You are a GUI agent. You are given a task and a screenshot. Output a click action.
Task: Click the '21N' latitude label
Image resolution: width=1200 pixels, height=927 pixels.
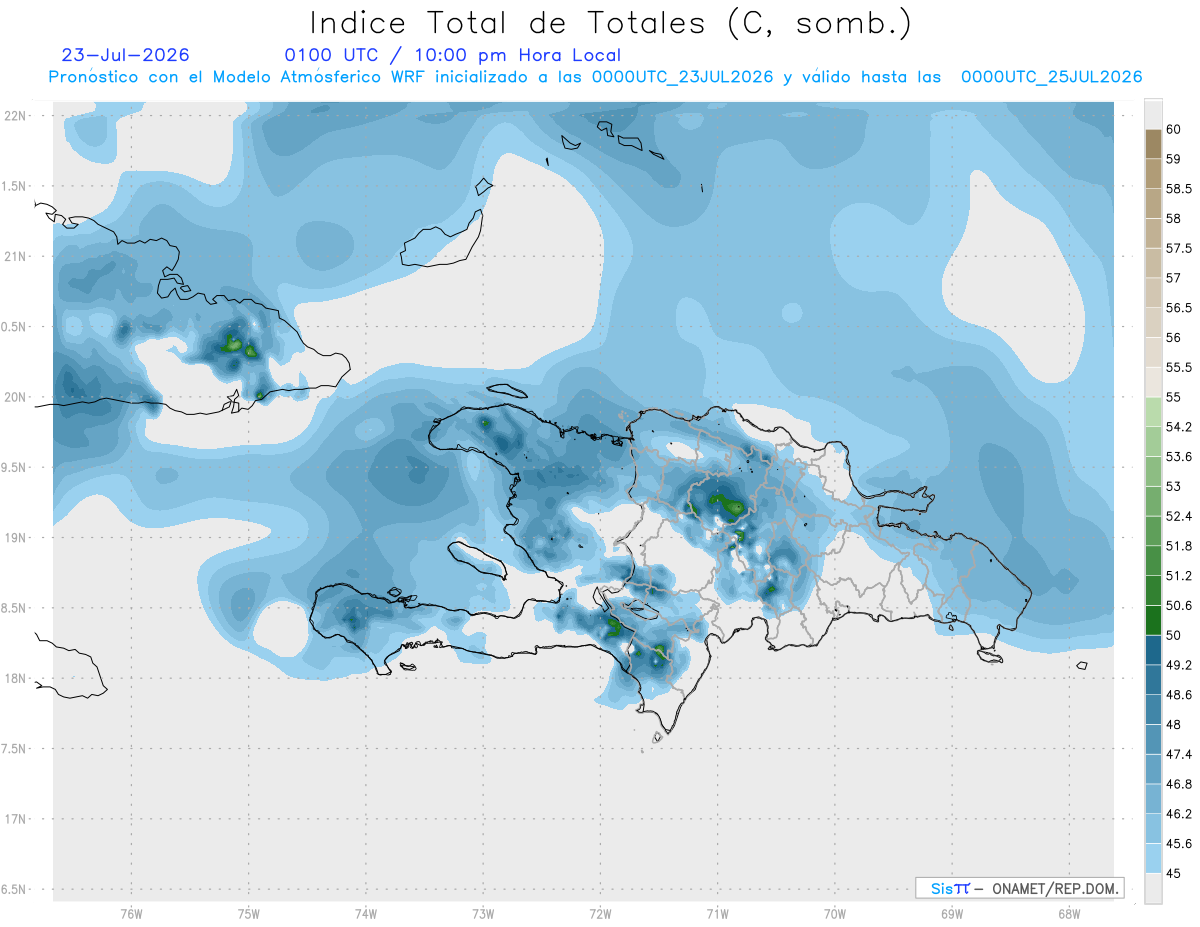tap(16, 256)
